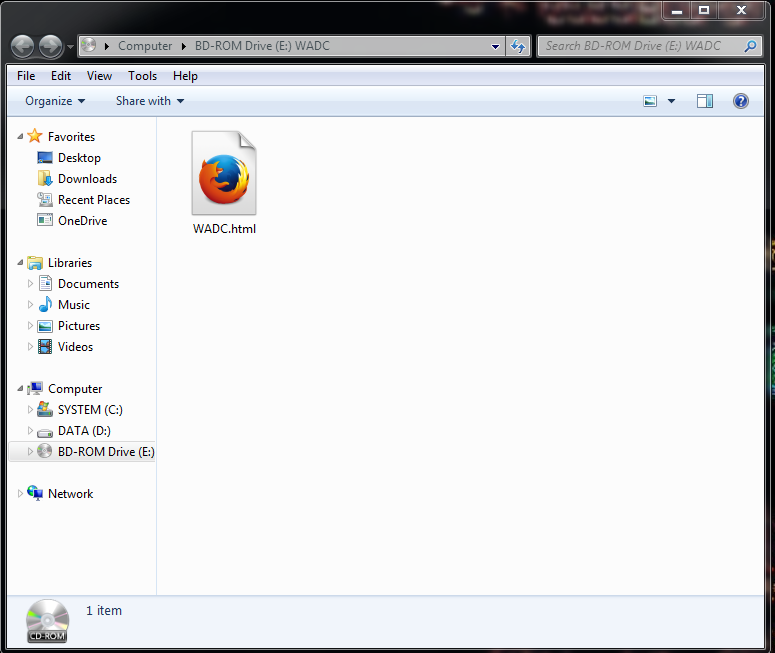The image size is (775, 653).
Task: Toggle the preview pane button
Action: [705, 101]
